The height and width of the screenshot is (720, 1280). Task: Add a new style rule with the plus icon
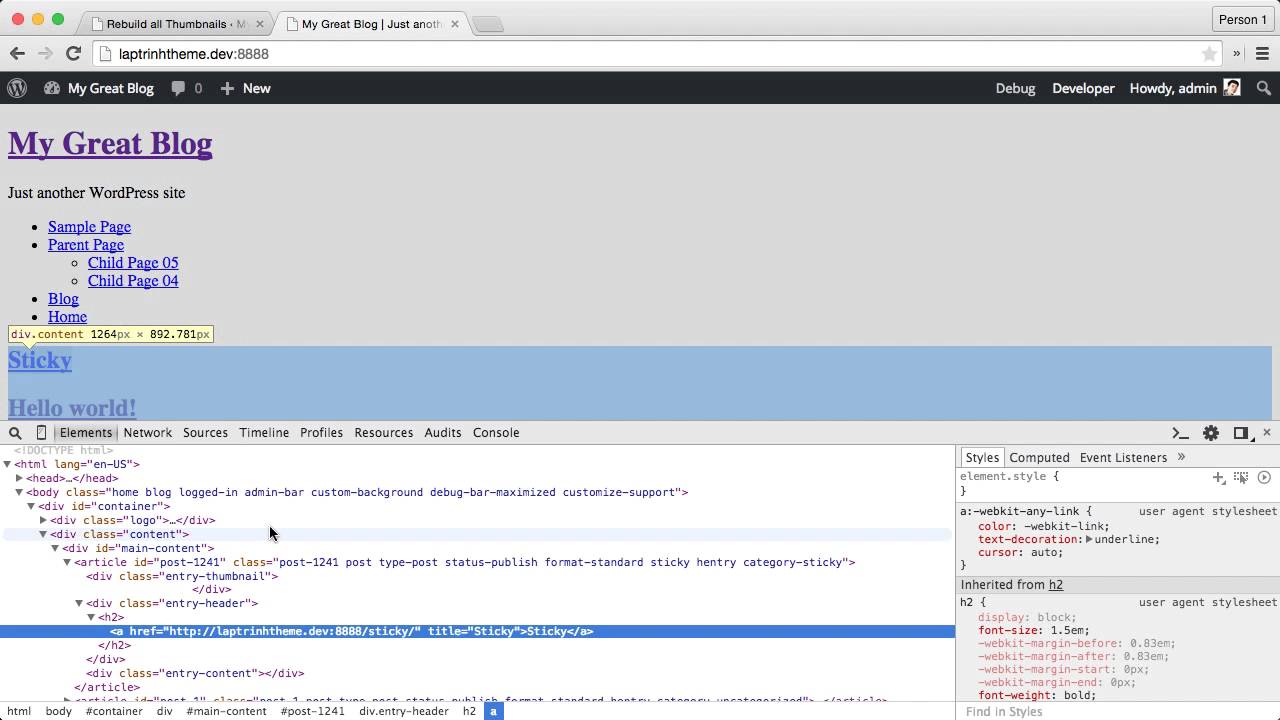click(x=1219, y=478)
